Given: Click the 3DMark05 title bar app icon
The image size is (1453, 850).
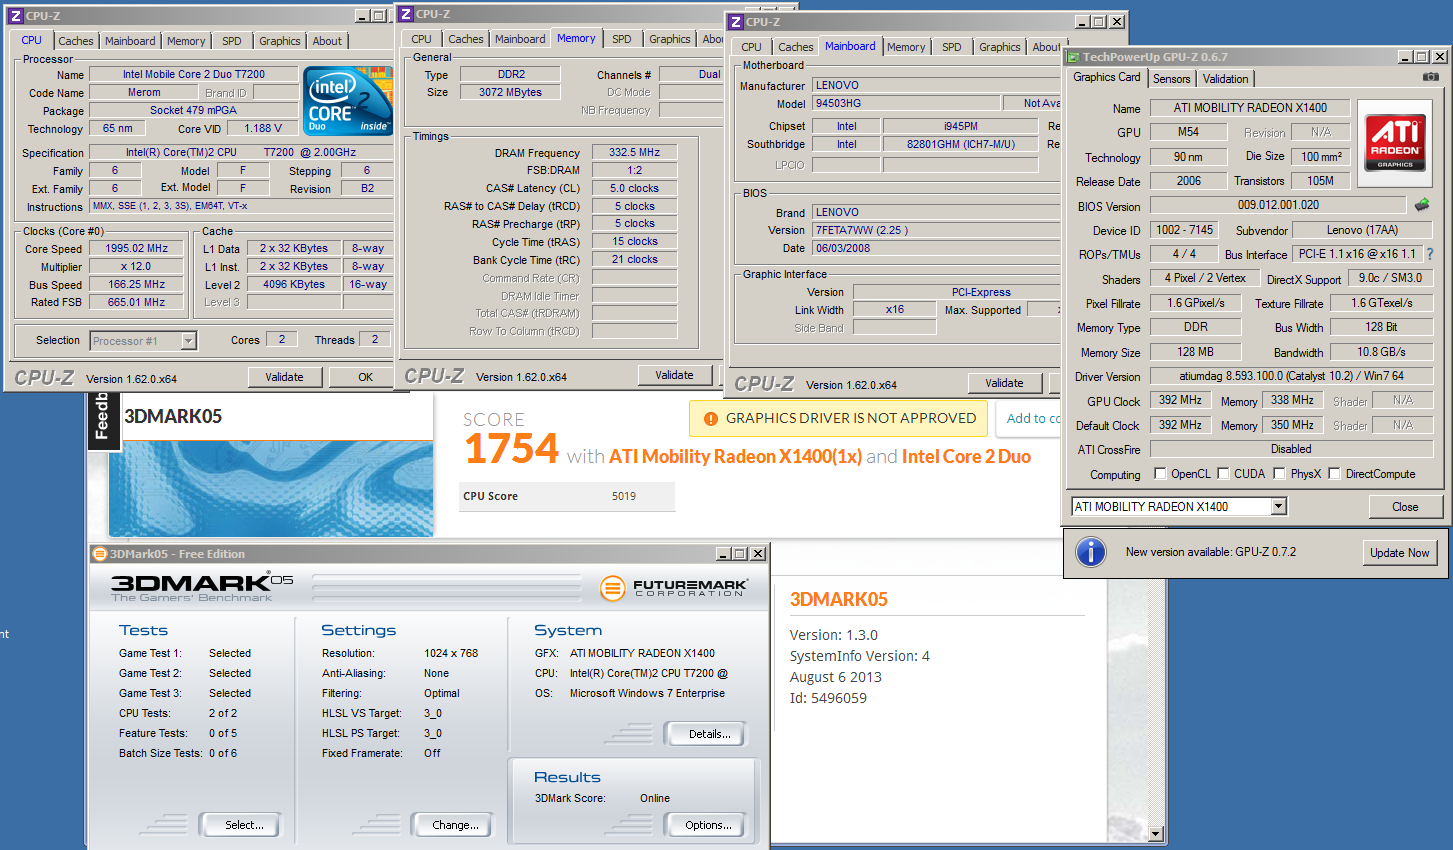Looking at the screenshot, I should [99, 554].
